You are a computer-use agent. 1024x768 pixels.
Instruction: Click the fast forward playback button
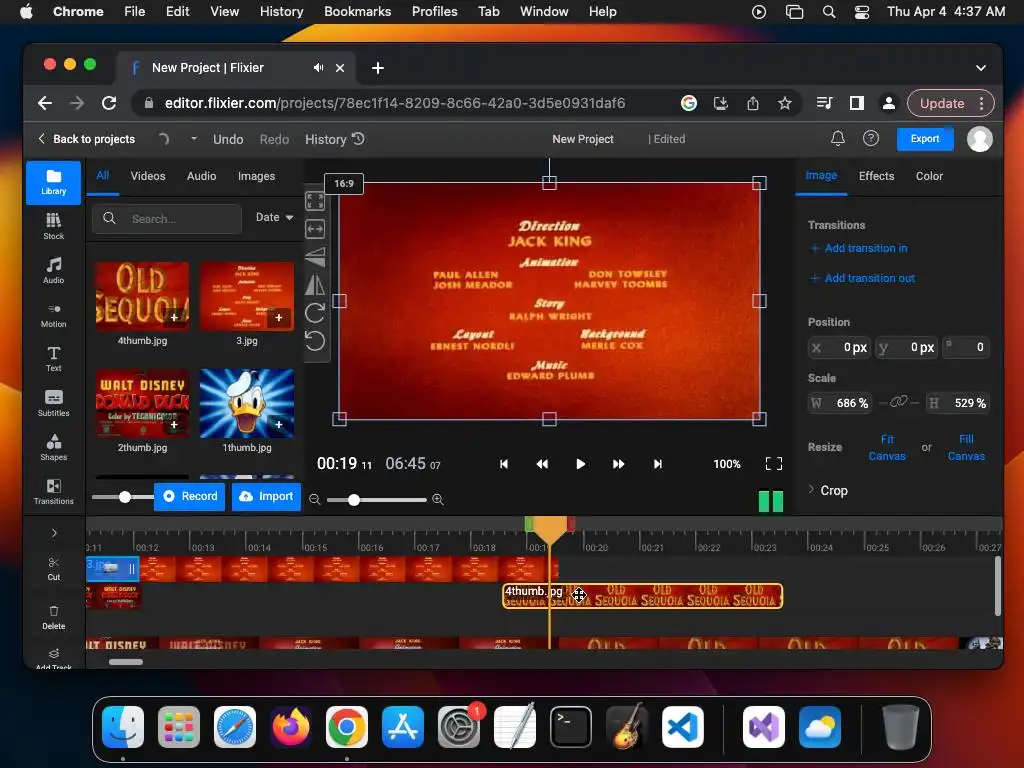tap(618, 464)
